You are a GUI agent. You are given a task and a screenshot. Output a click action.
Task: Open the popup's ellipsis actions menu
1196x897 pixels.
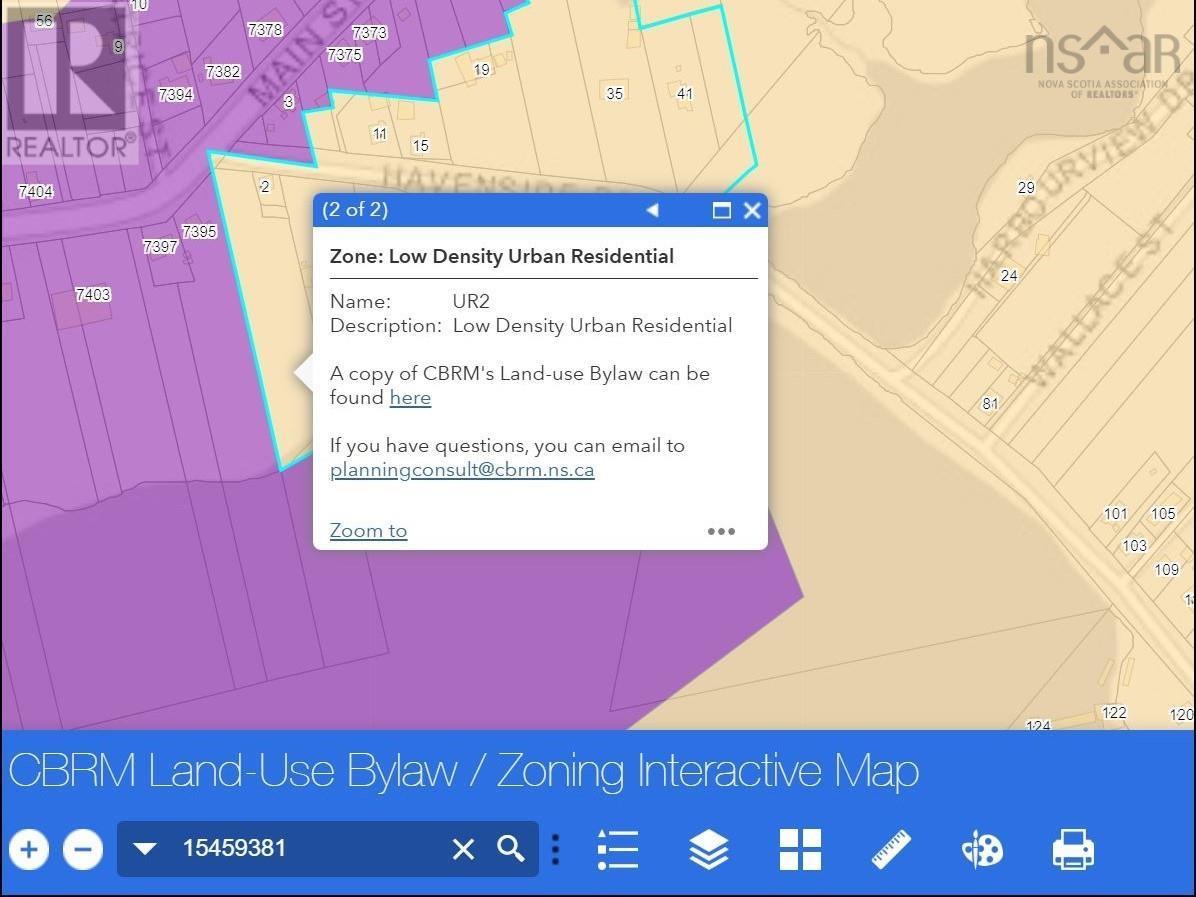tap(722, 531)
